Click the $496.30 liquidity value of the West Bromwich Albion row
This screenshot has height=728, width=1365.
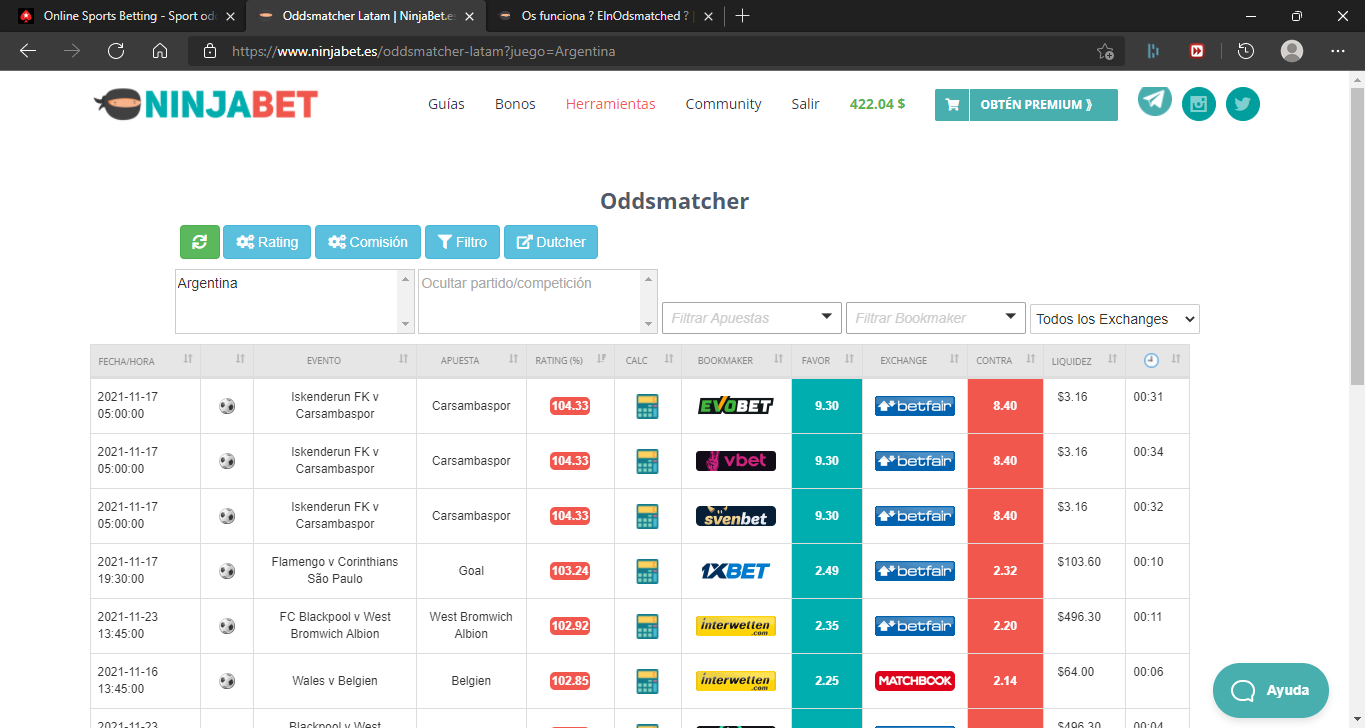[x=1079, y=617]
